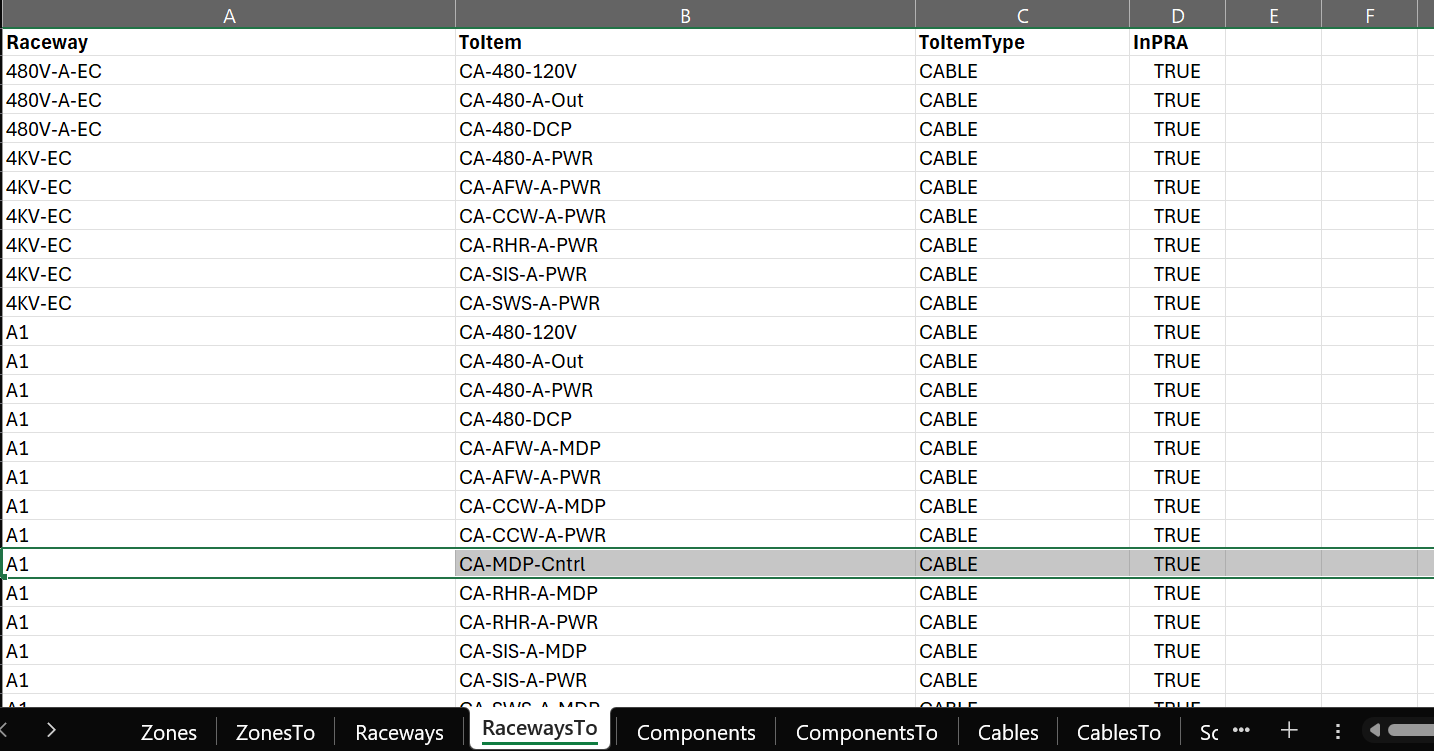This screenshot has width=1434, height=751.
Task: Select the CA-480-120V cell under 480V-A-EC
Action: [685, 72]
